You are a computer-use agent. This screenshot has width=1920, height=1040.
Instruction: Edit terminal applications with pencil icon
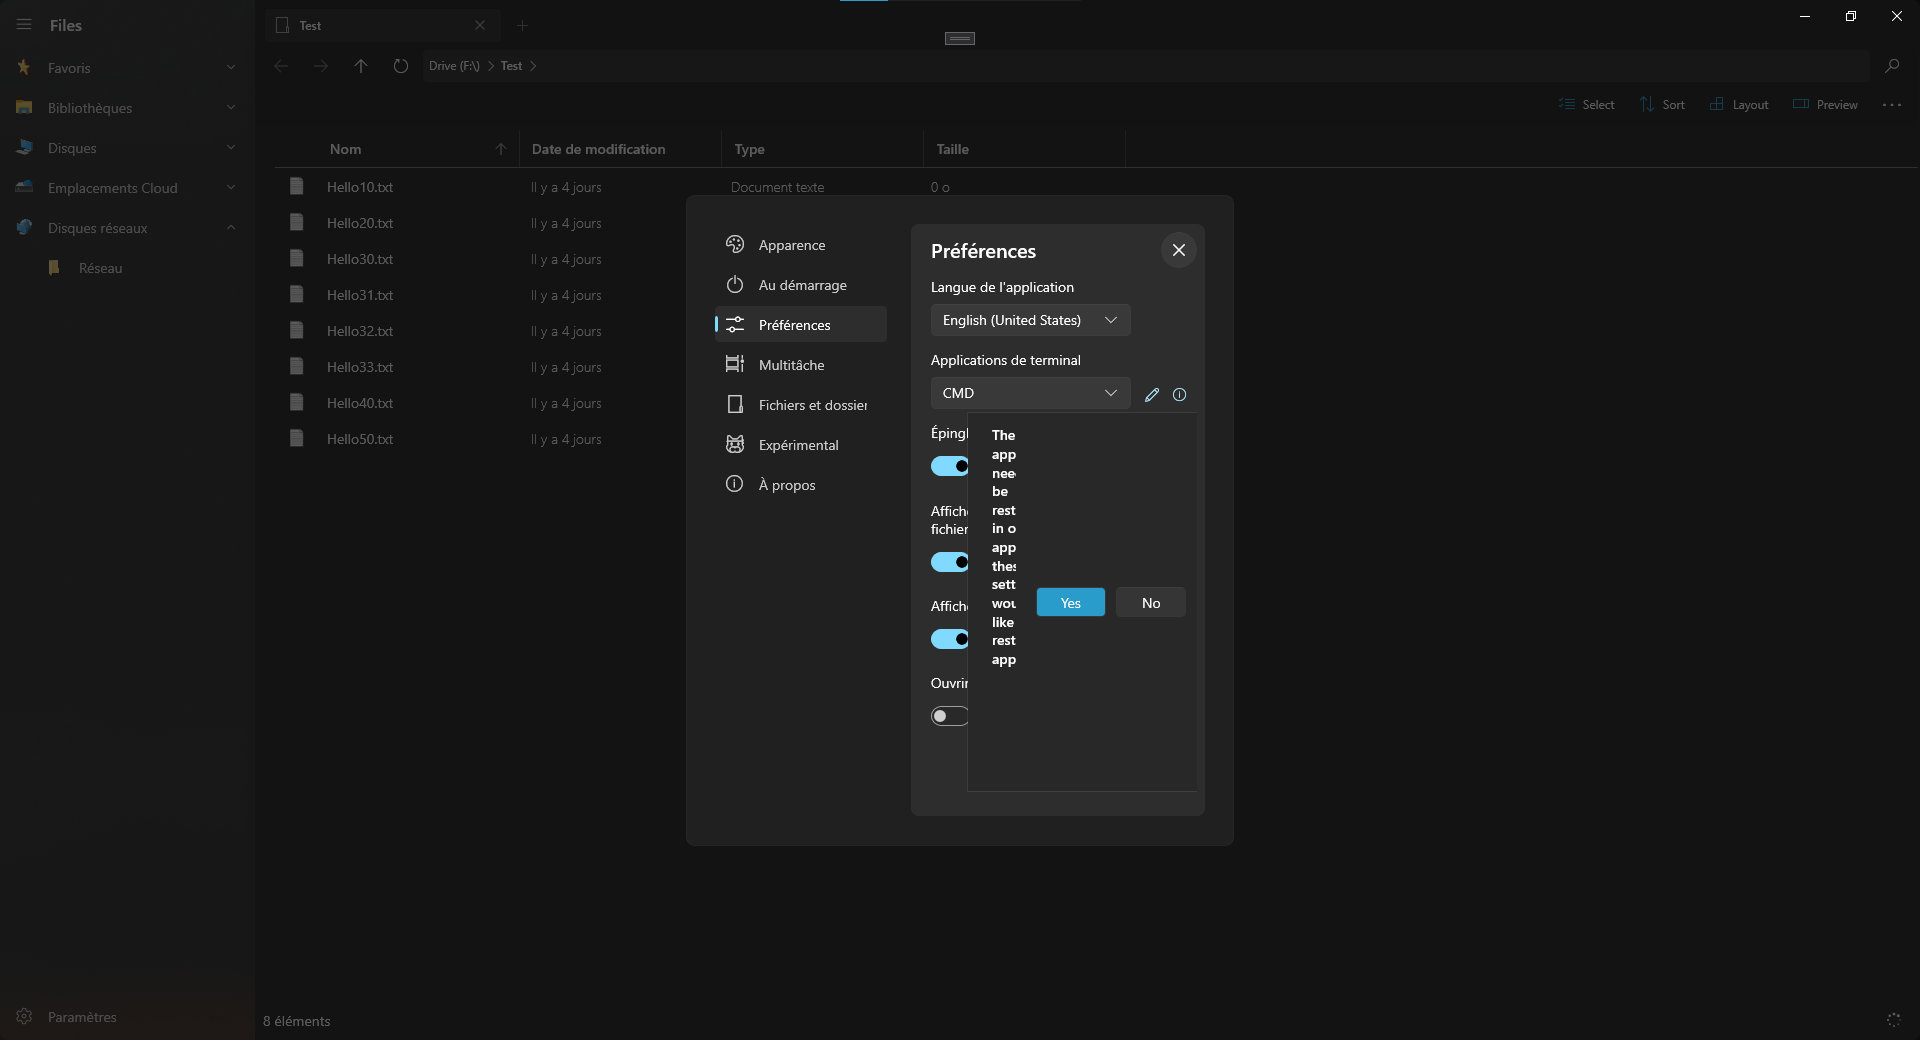pyautogui.click(x=1152, y=395)
